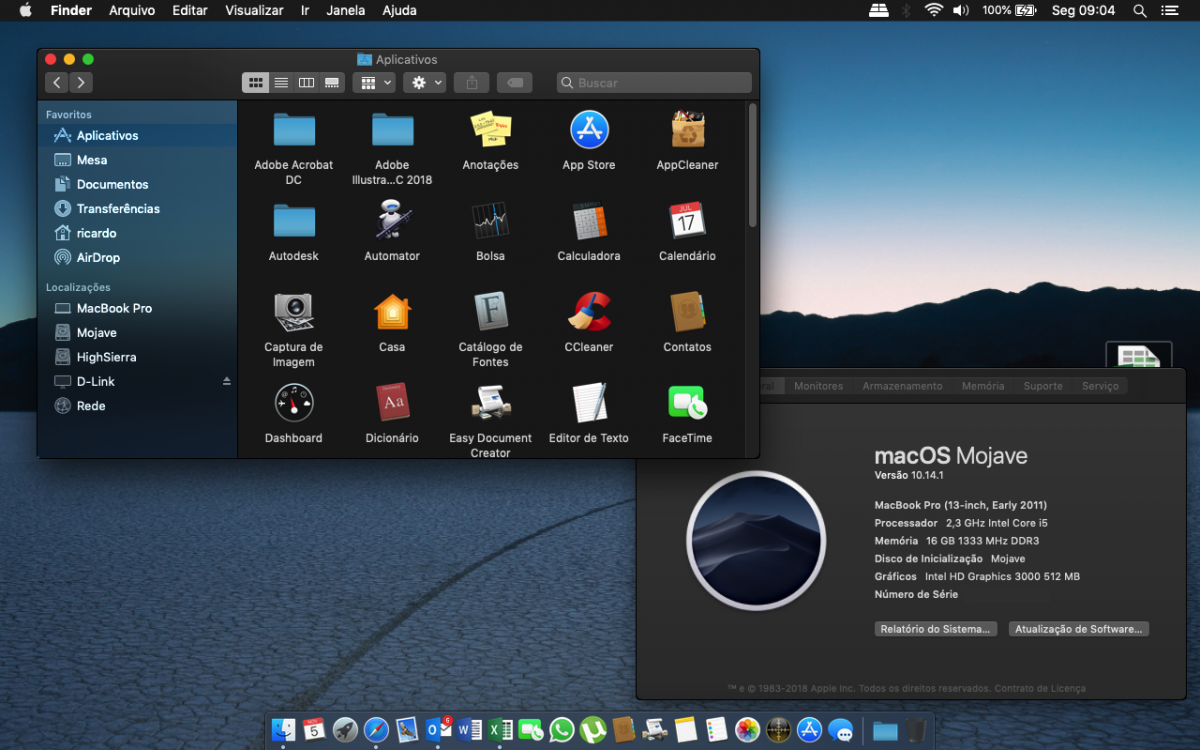Select the Anotações app icon
The image size is (1200, 750).
coord(491,129)
